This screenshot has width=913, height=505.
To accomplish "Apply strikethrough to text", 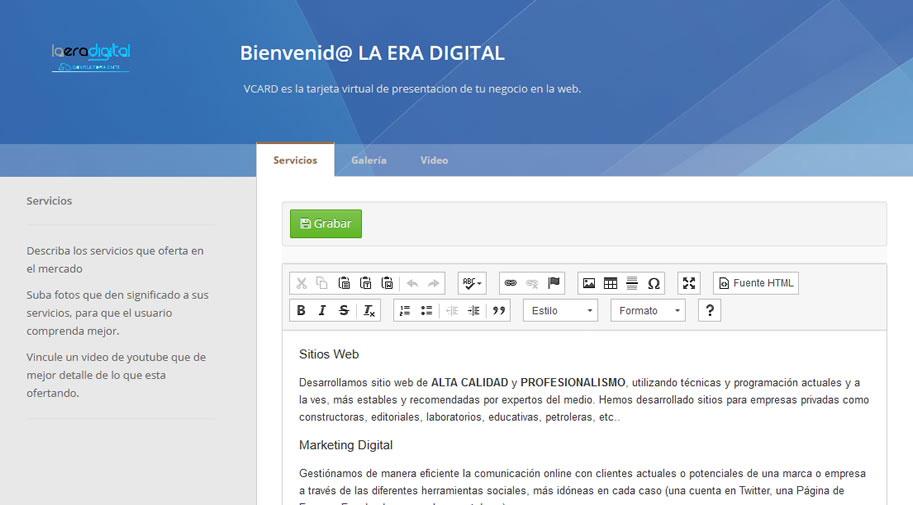I will (x=344, y=311).
